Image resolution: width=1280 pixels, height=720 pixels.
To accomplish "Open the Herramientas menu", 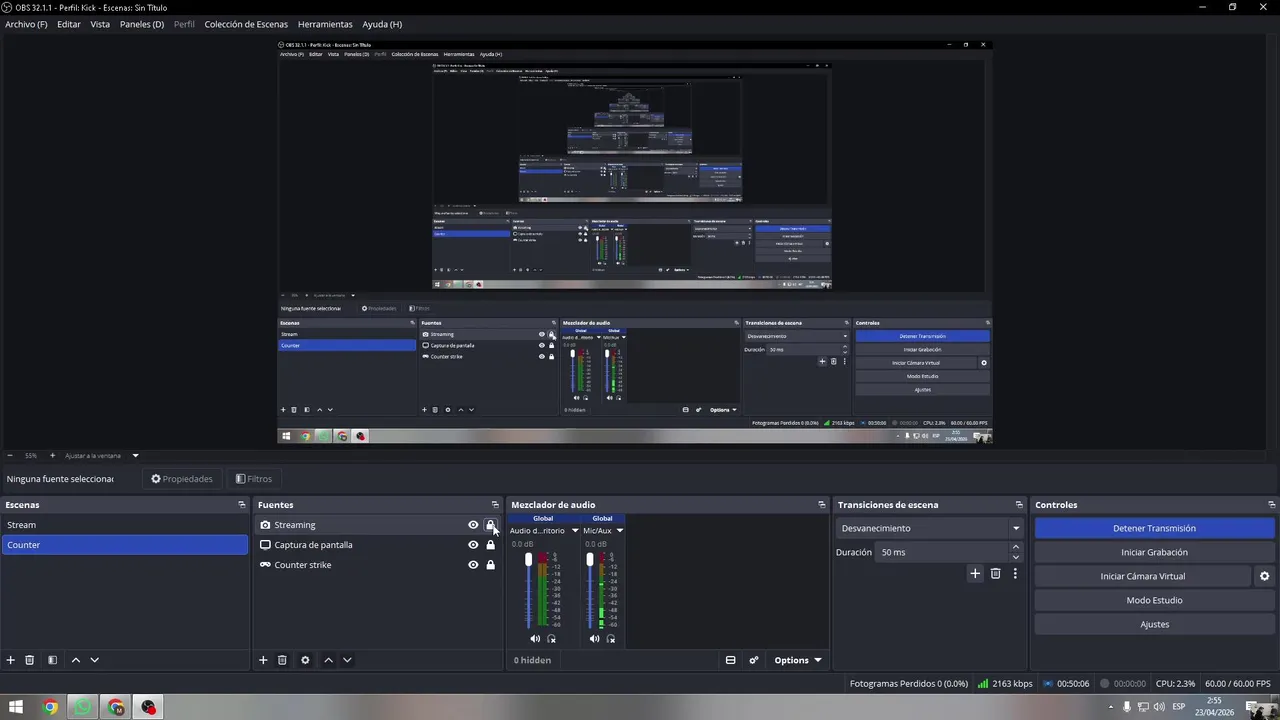I will point(325,24).
